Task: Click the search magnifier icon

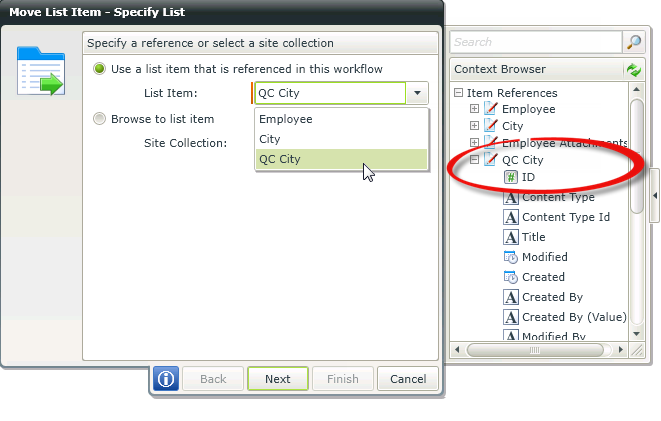Action: [x=634, y=42]
